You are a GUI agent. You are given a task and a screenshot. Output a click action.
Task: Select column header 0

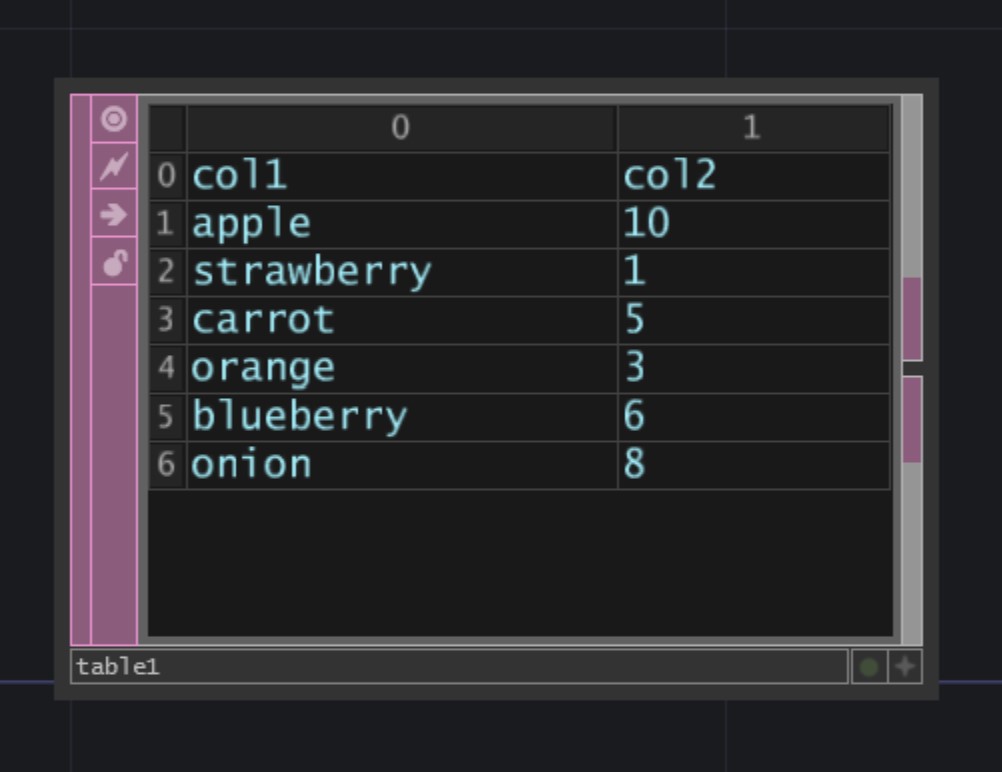point(402,128)
